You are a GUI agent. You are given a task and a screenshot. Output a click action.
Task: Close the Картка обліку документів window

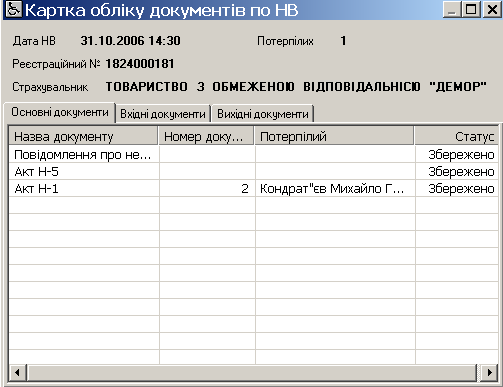point(492,10)
